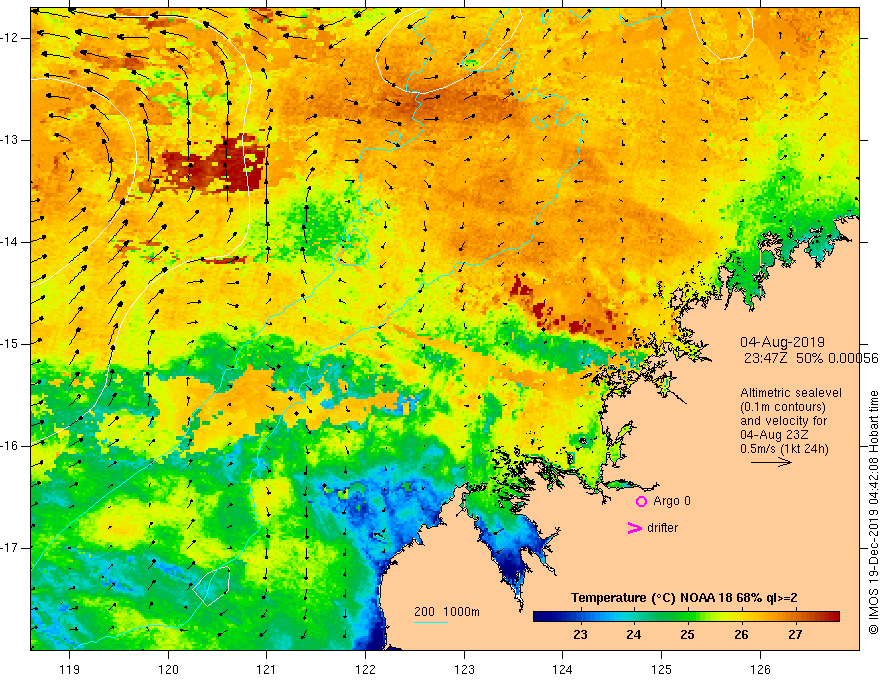The width and height of the screenshot is (880, 680).
Task: Click longitude label 121 on bottom axis
Action: click(x=267, y=669)
